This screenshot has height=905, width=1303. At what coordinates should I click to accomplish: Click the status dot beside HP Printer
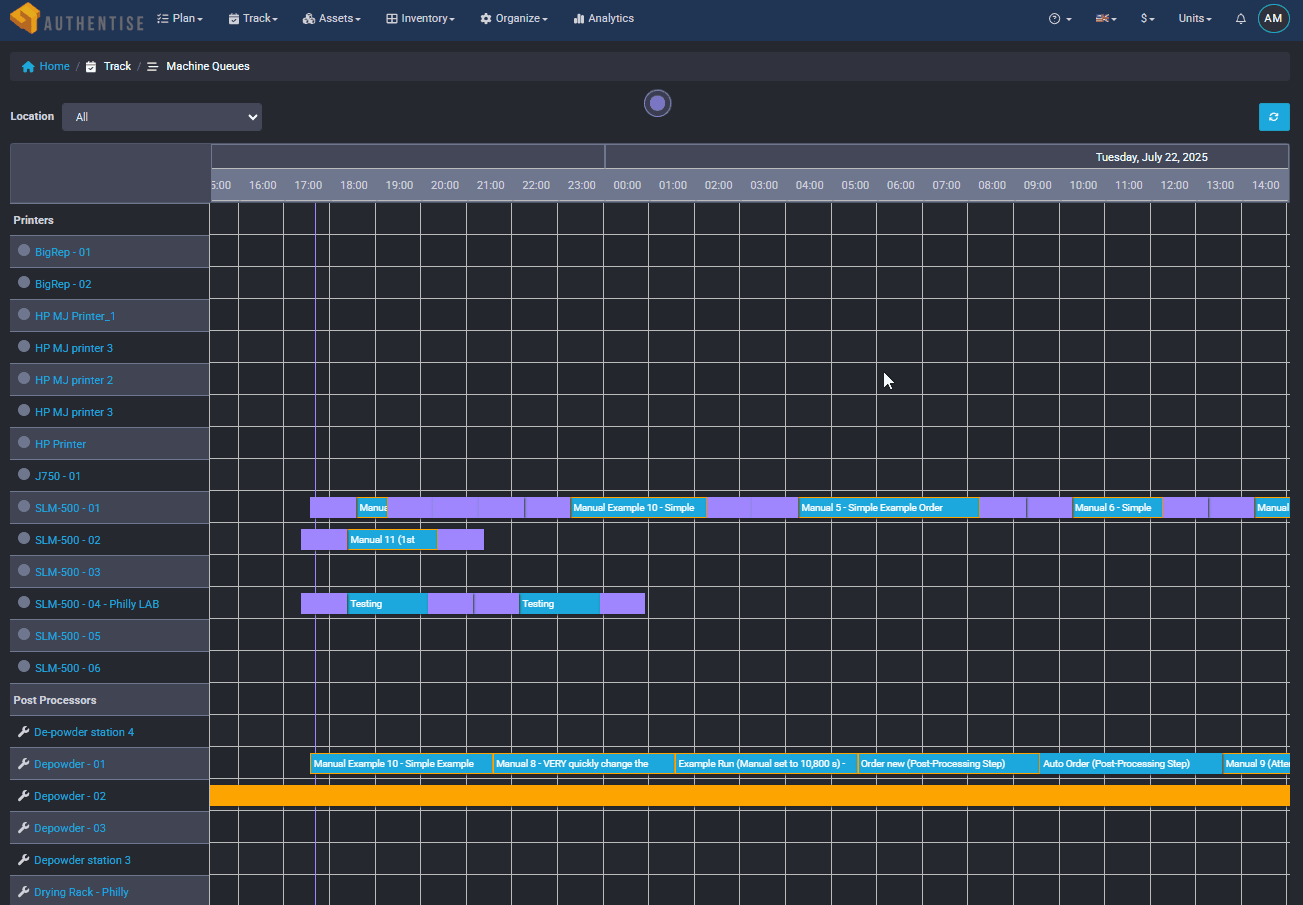click(x=23, y=443)
